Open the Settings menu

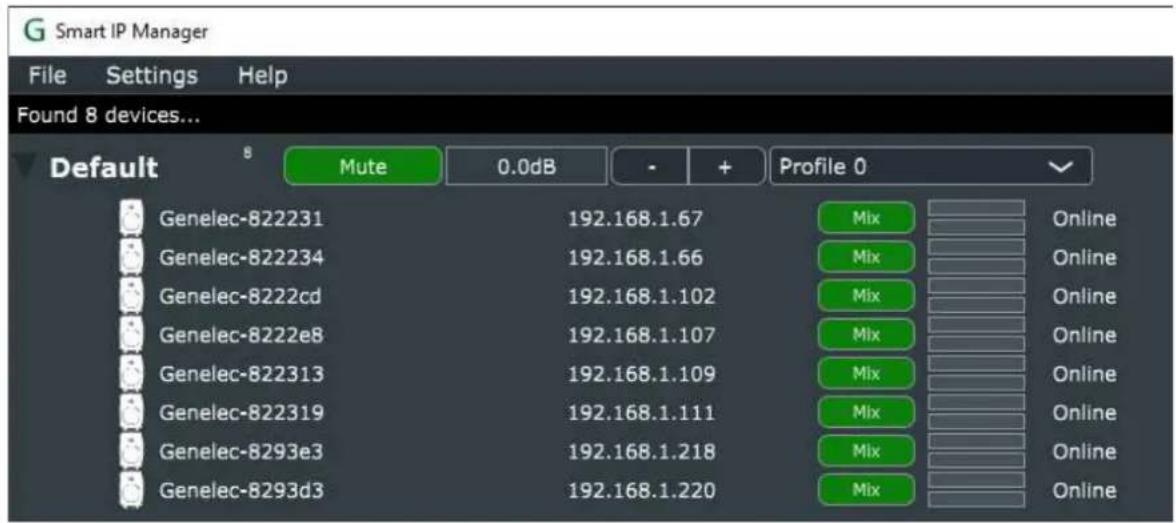point(152,76)
